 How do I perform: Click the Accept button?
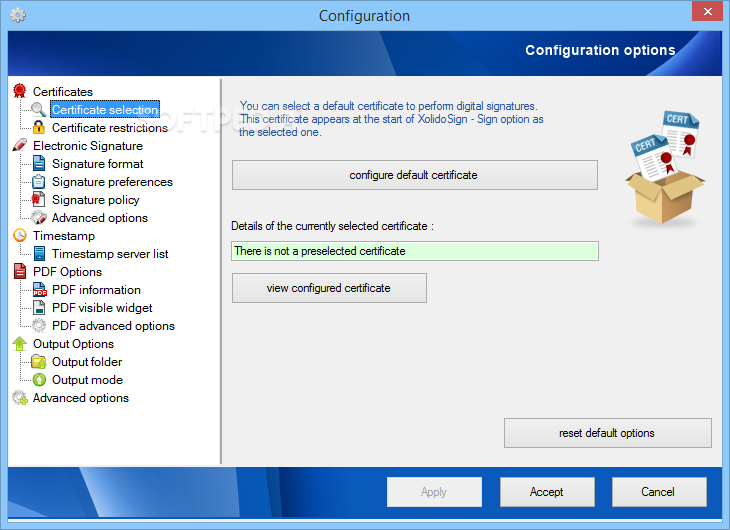point(547,491)
